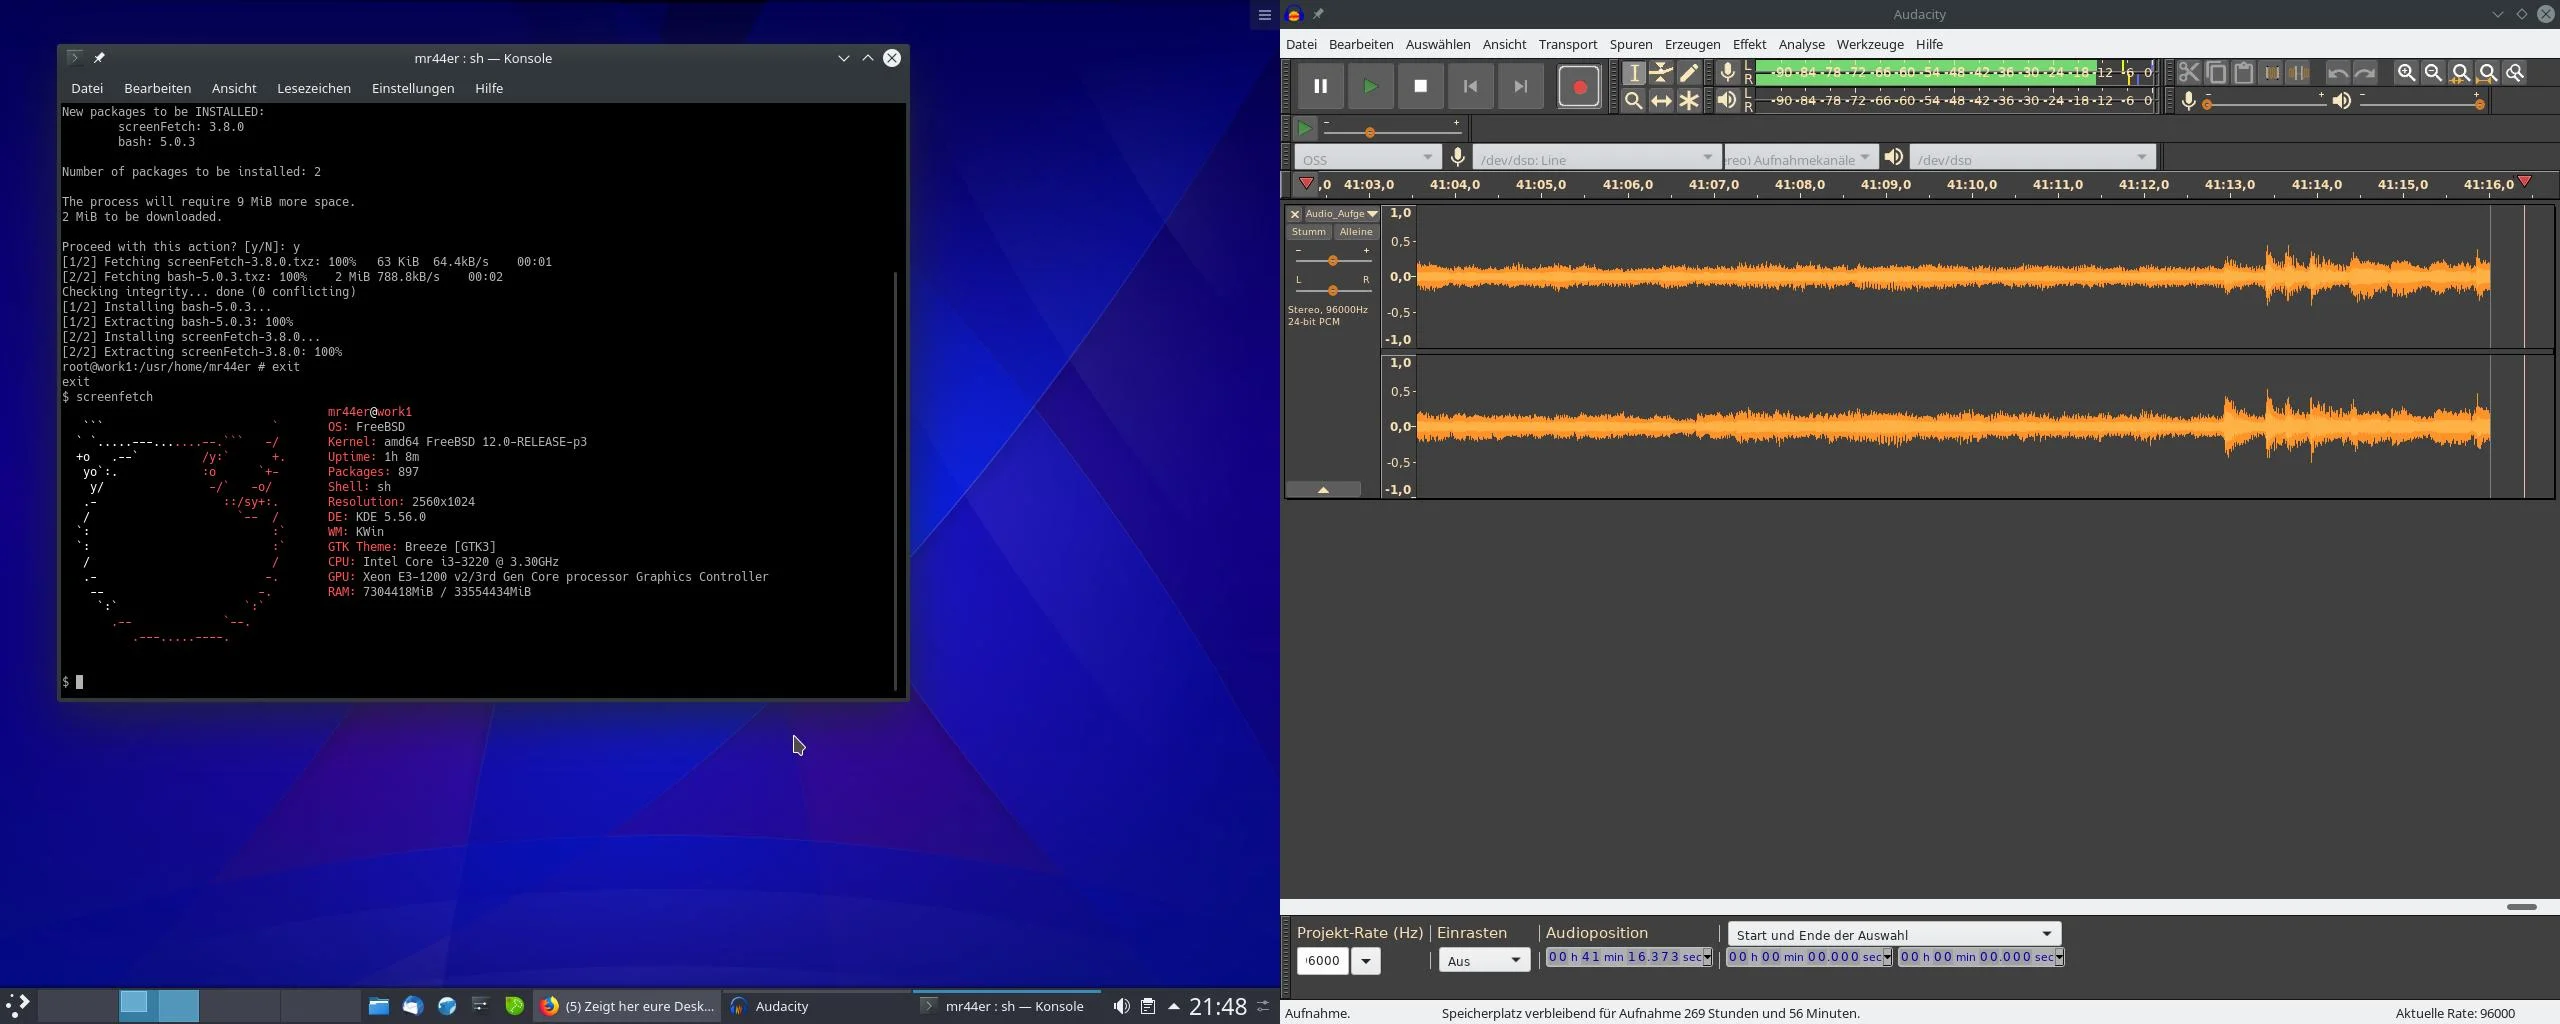Click the Paste clipboard icon

[x=2244, y=73]
